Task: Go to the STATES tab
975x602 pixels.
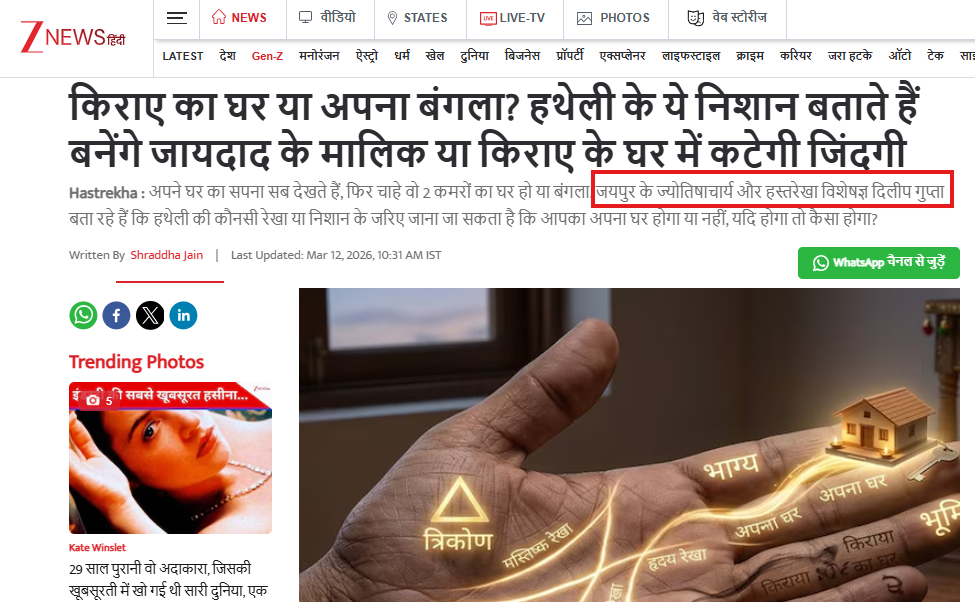Action: (x=417, y=18)
